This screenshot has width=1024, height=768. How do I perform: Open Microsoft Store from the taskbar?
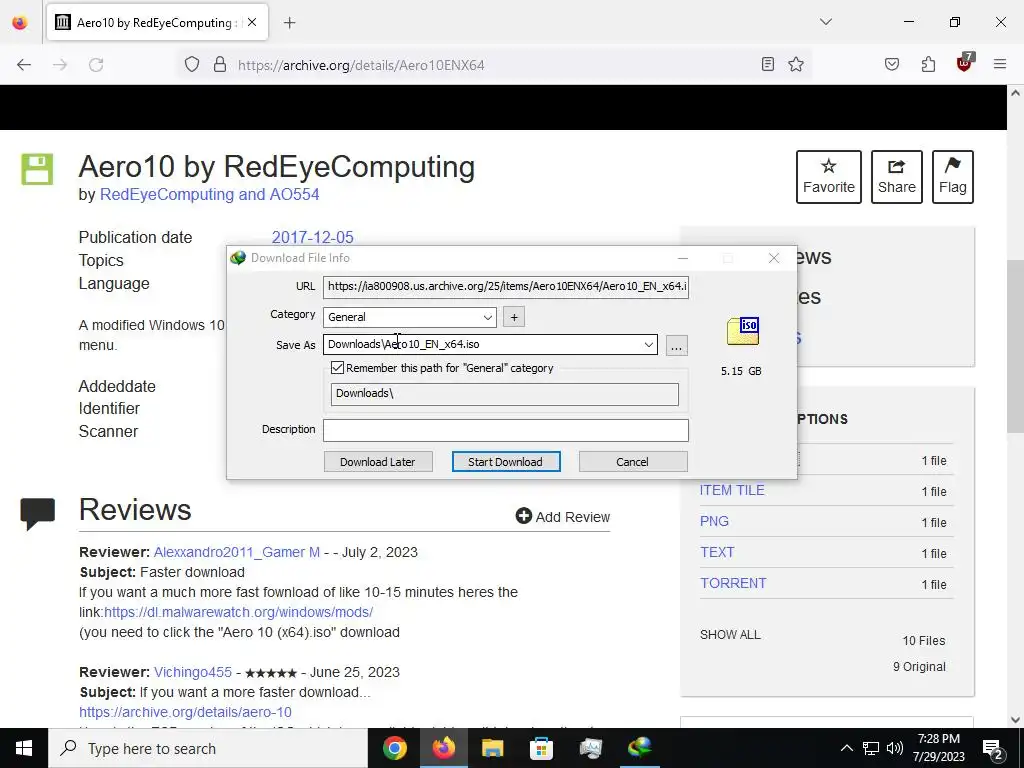pos(541,748)
